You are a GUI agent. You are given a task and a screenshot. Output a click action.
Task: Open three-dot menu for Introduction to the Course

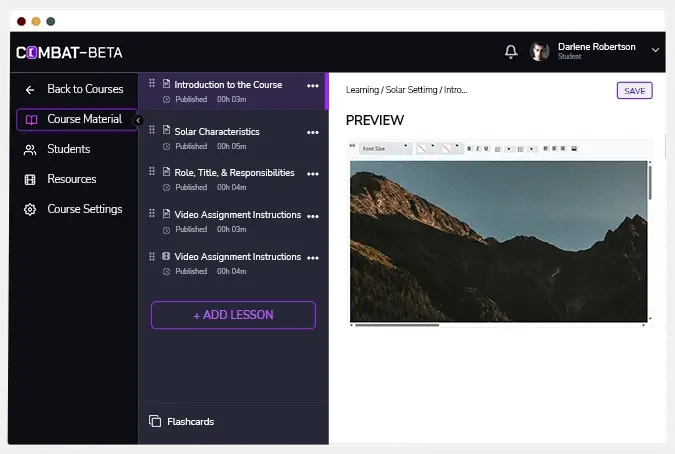[x=312, y=86]
